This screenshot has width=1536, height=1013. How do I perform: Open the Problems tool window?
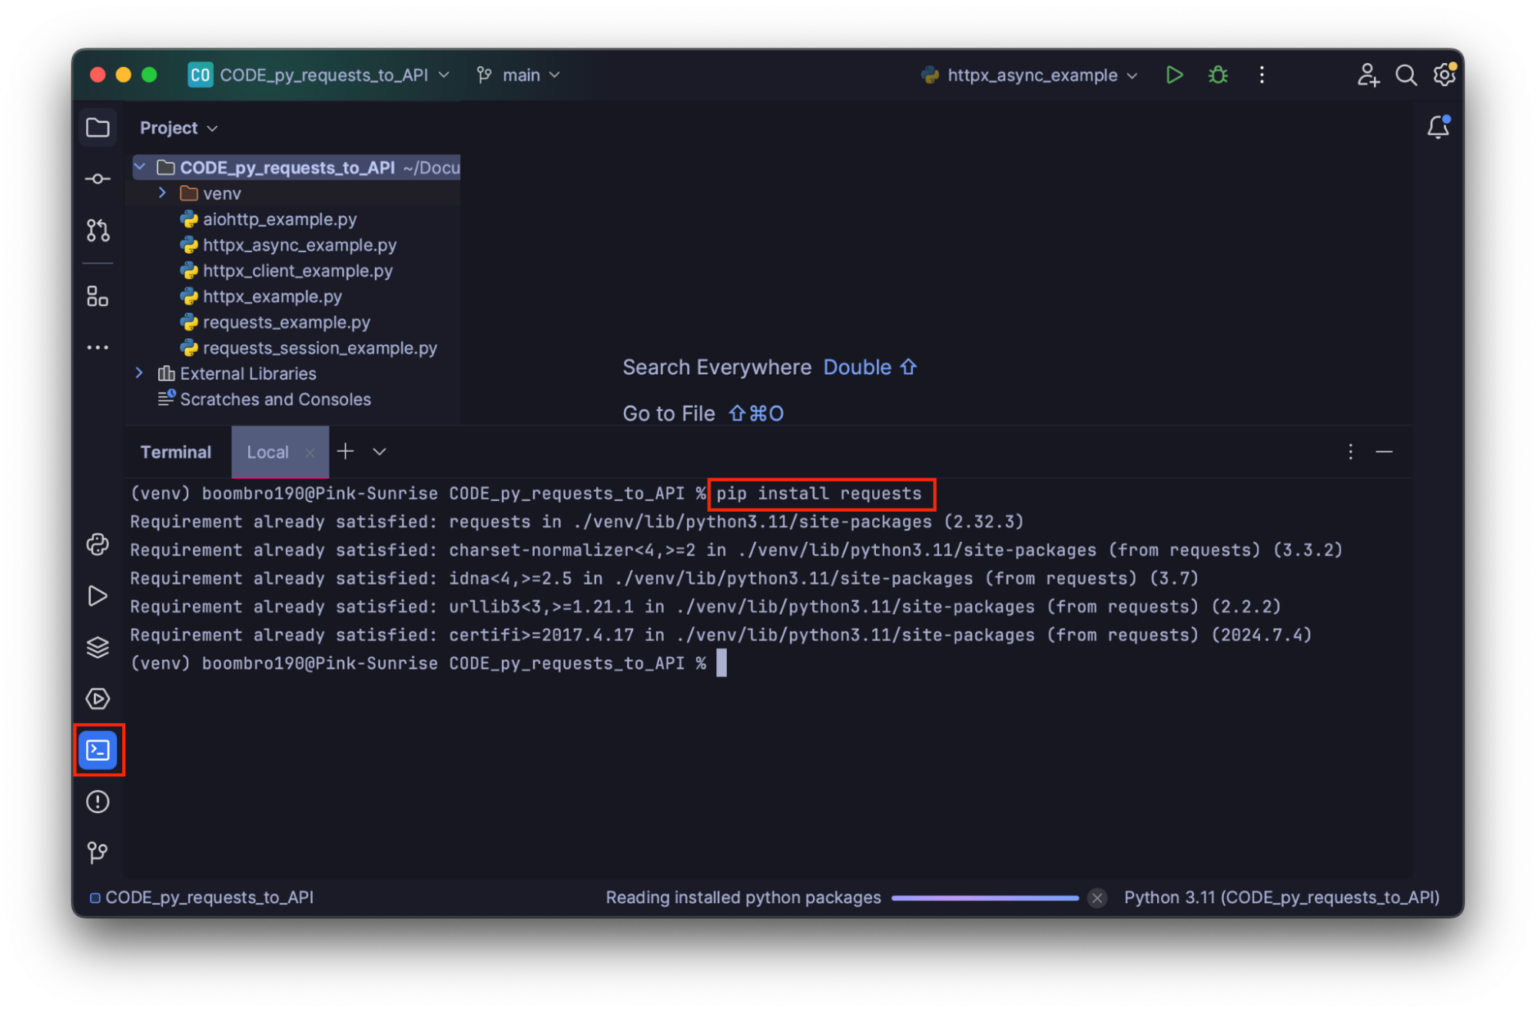pyautogui.click(x=97, y=801)
